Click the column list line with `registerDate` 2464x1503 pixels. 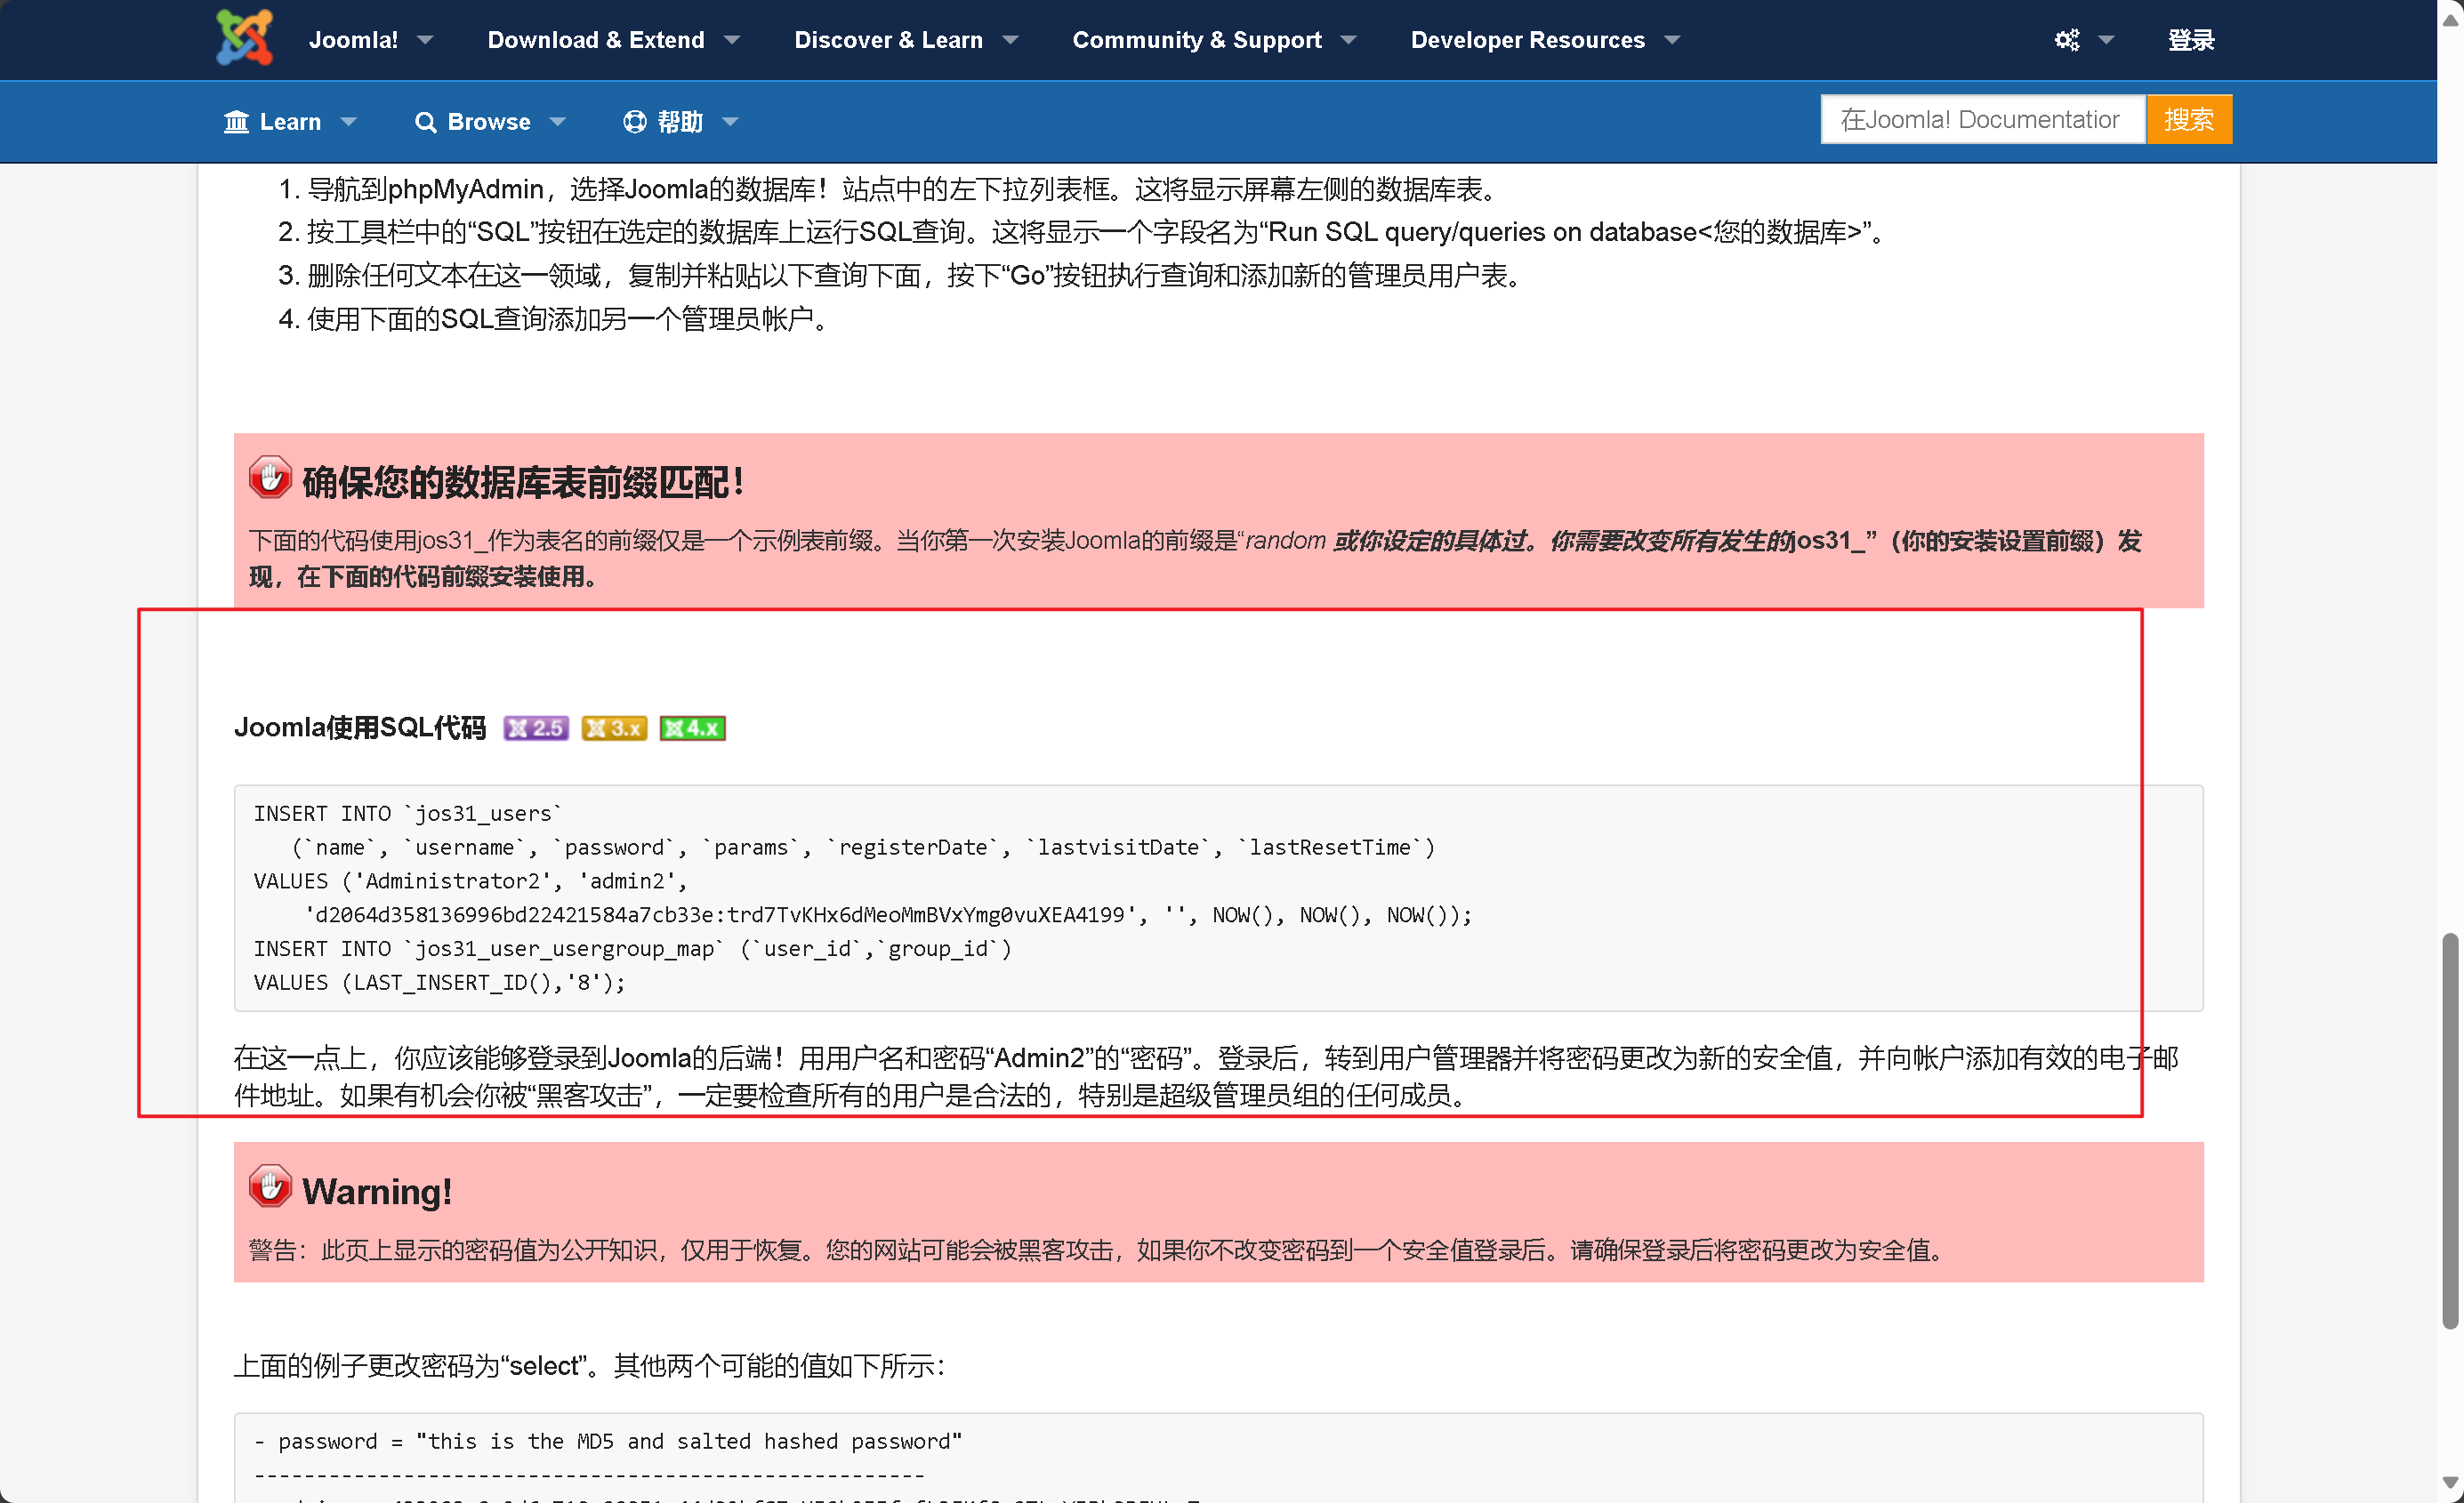(864, 847)
